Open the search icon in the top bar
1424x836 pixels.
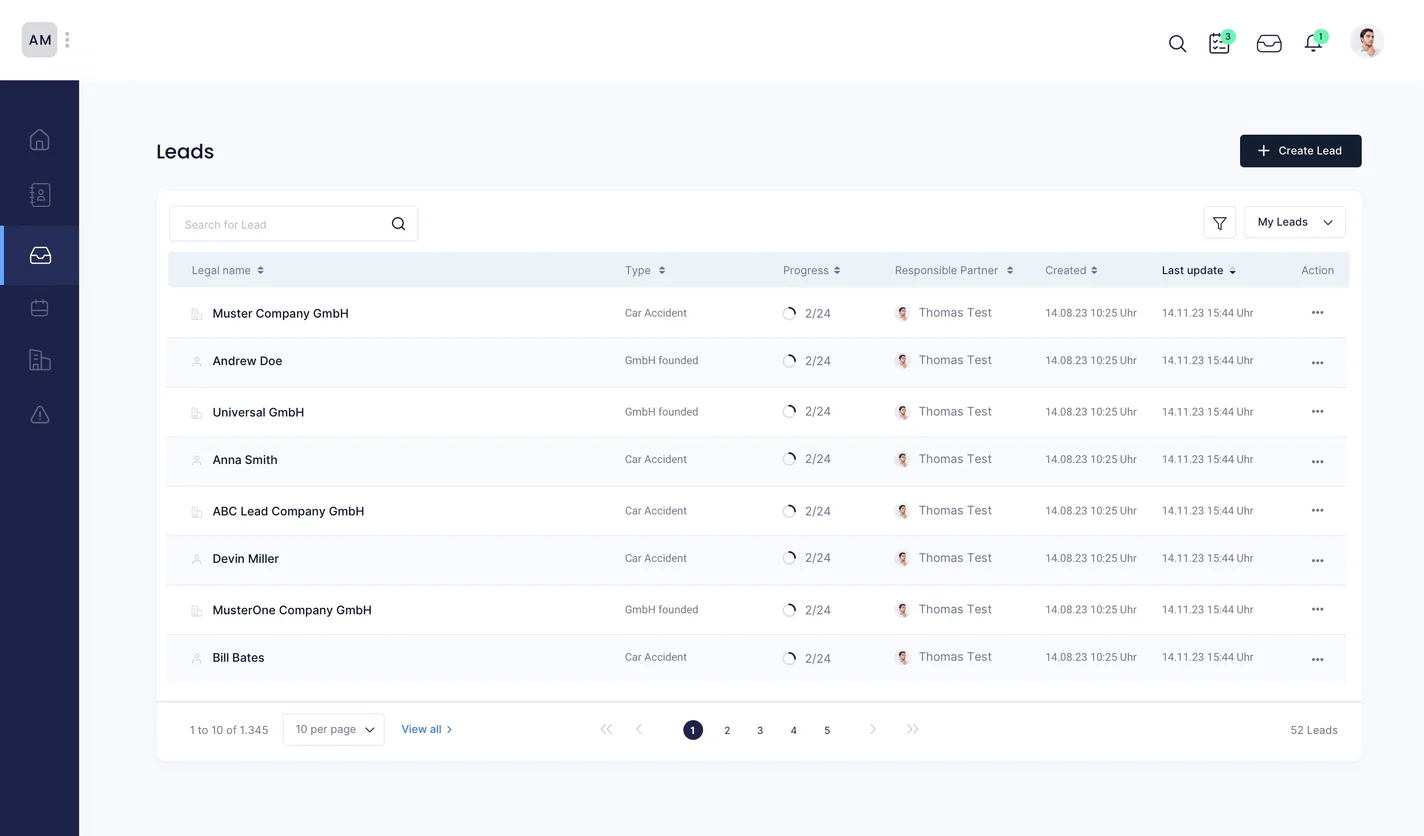pyautogui.click(x=1177, y=44)
